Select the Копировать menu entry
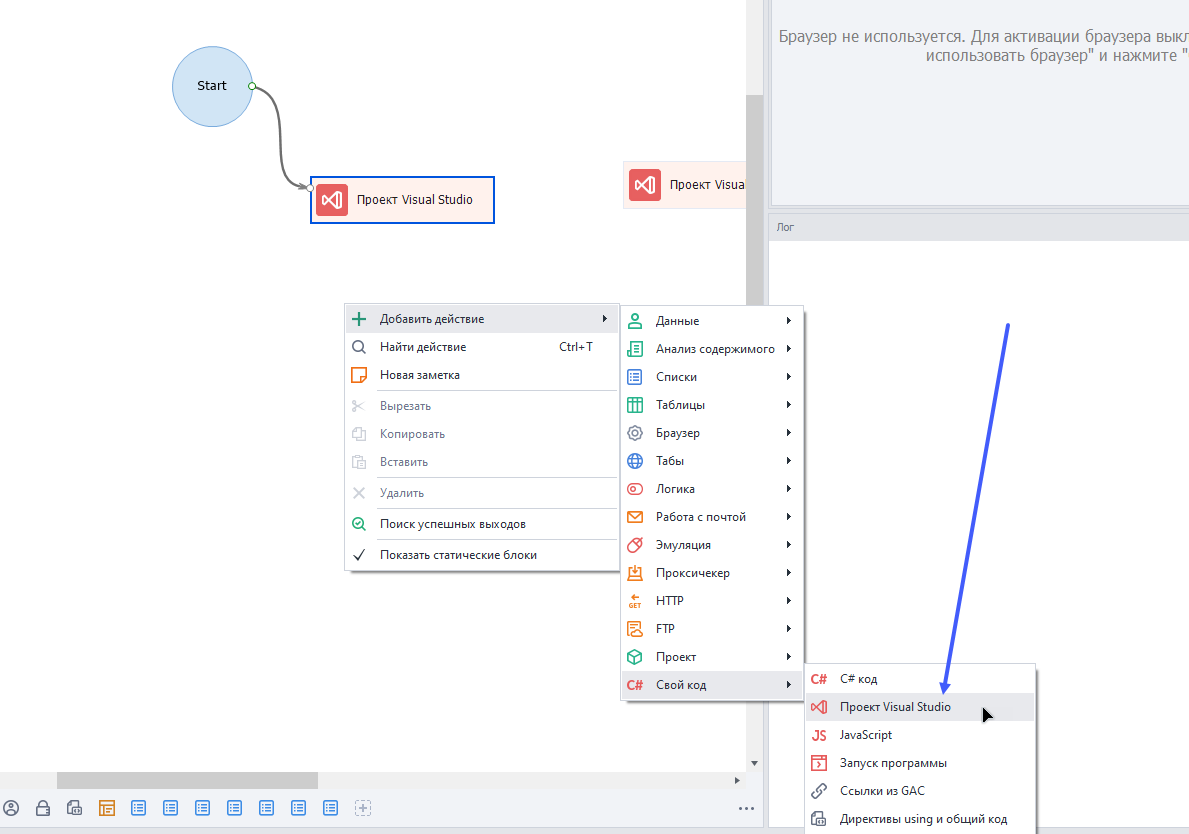 482,434
